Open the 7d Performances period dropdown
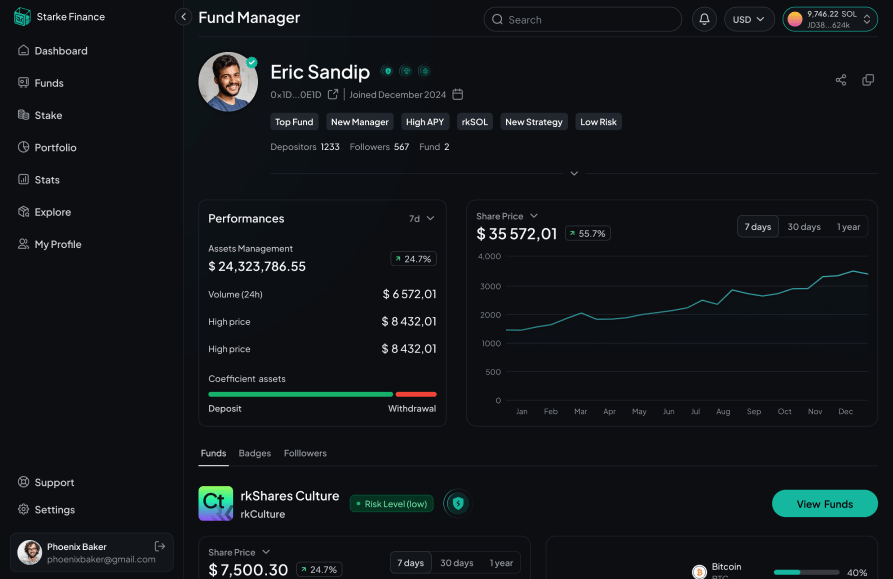This screenshot has height=579, width=893. click(x=421, y=219)
